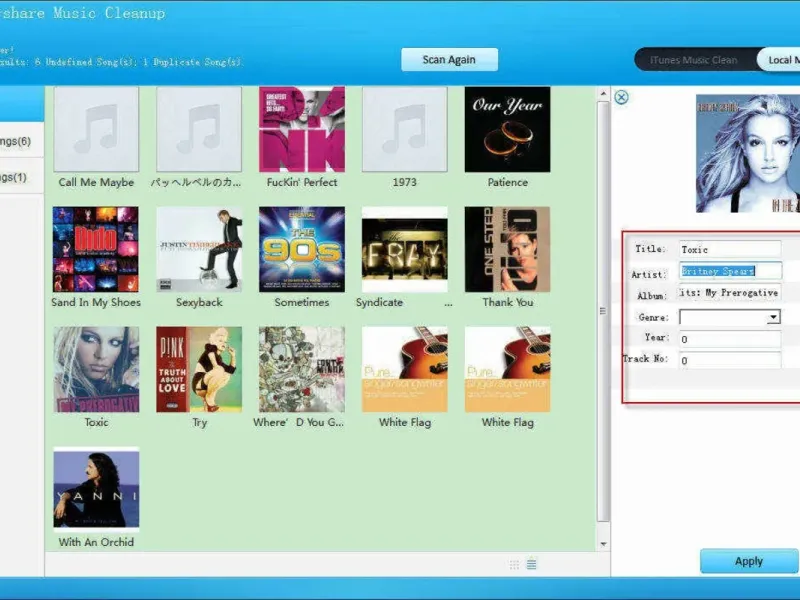Select the Call Me Maybe song
800x600 pixels.
point(96,129)
